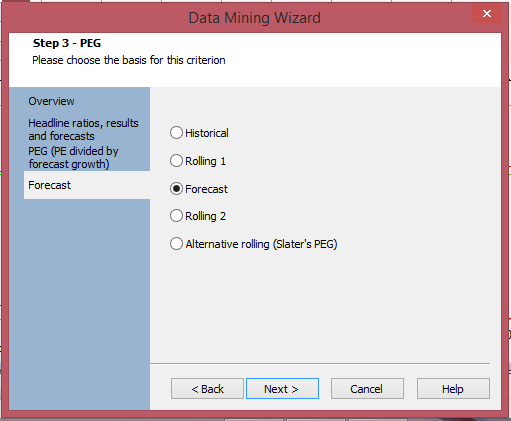Click the Step 3 - PEG heading
Screen dimensions: 511x421
click(x=67, y=43)
